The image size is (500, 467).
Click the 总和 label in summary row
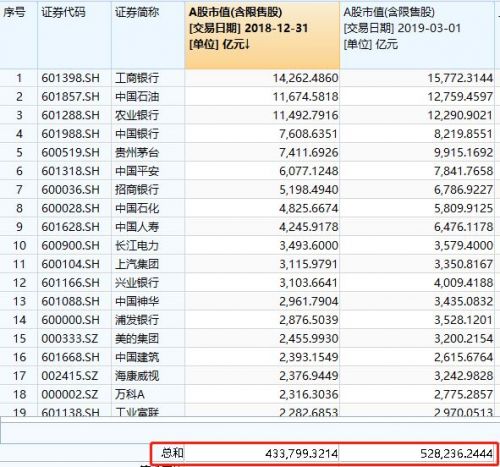[x=172, y=453]
